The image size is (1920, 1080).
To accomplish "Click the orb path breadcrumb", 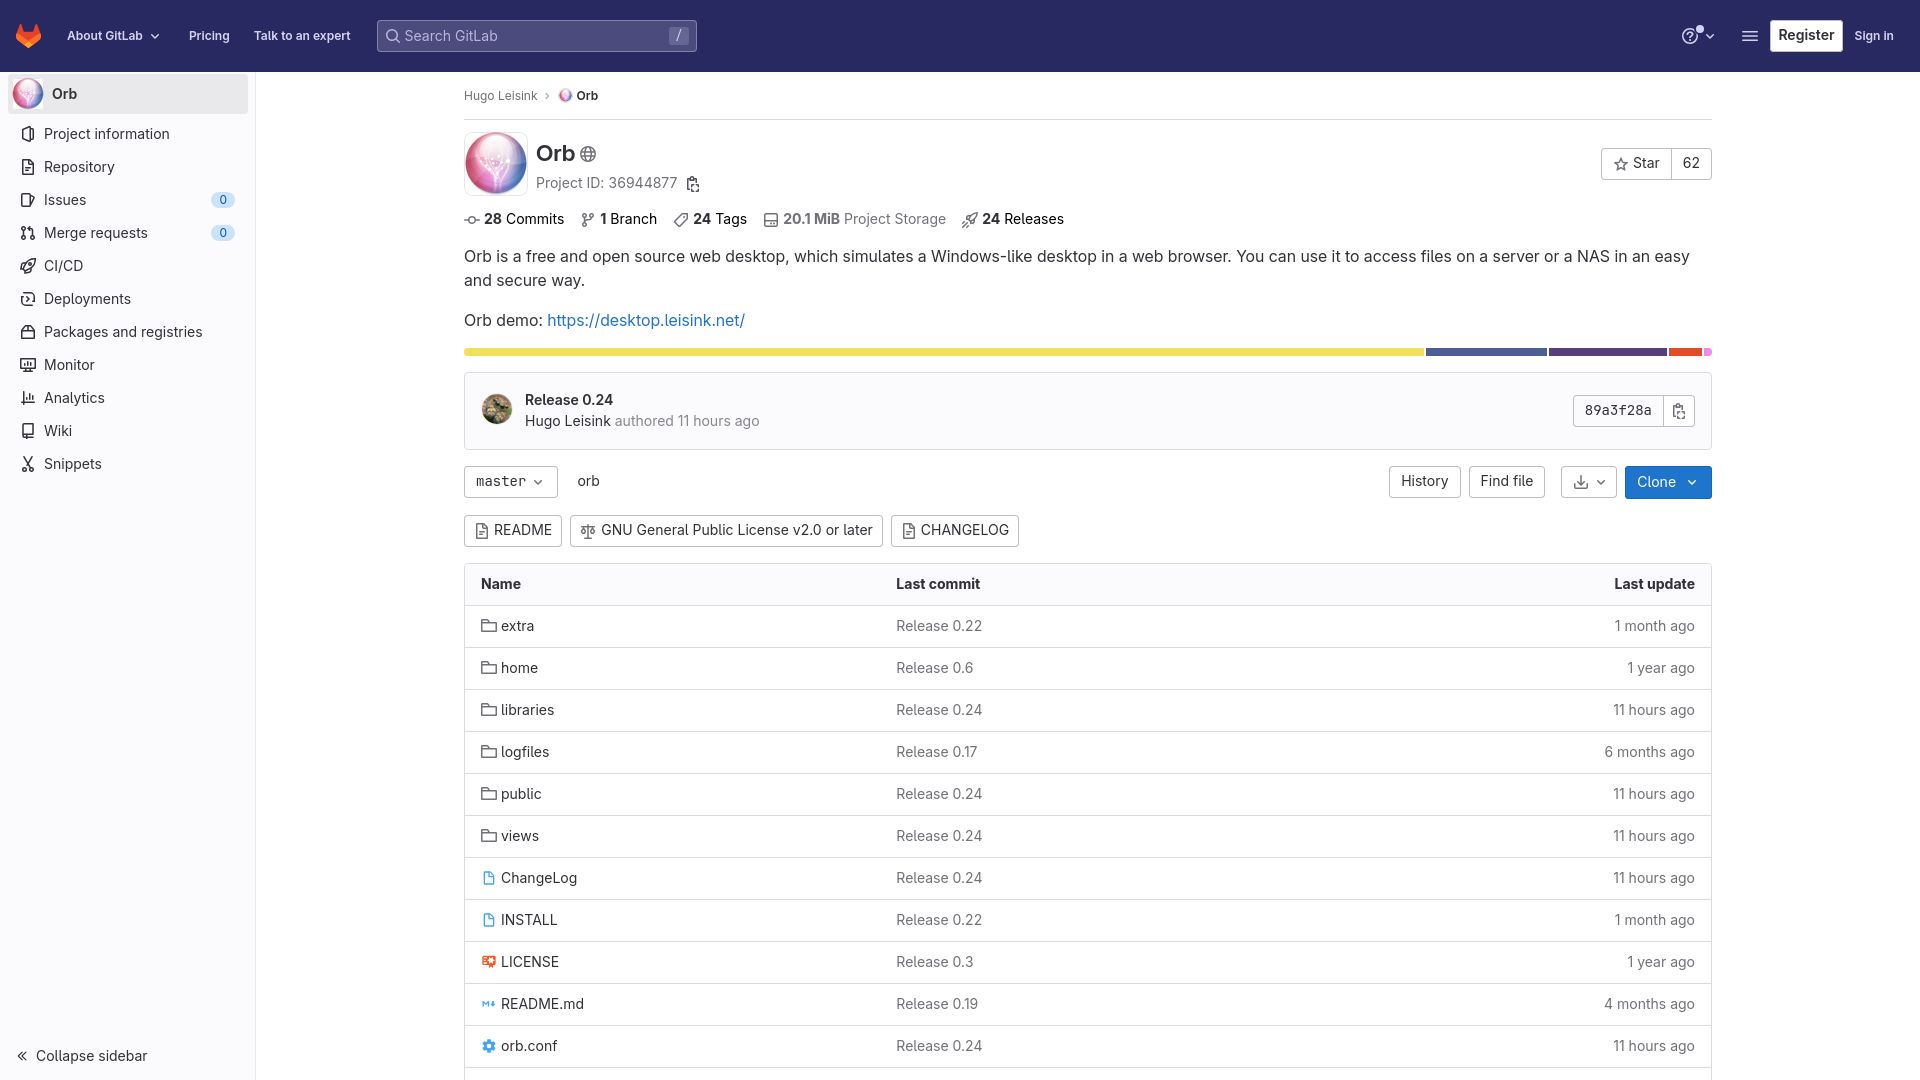I will 588,482.
